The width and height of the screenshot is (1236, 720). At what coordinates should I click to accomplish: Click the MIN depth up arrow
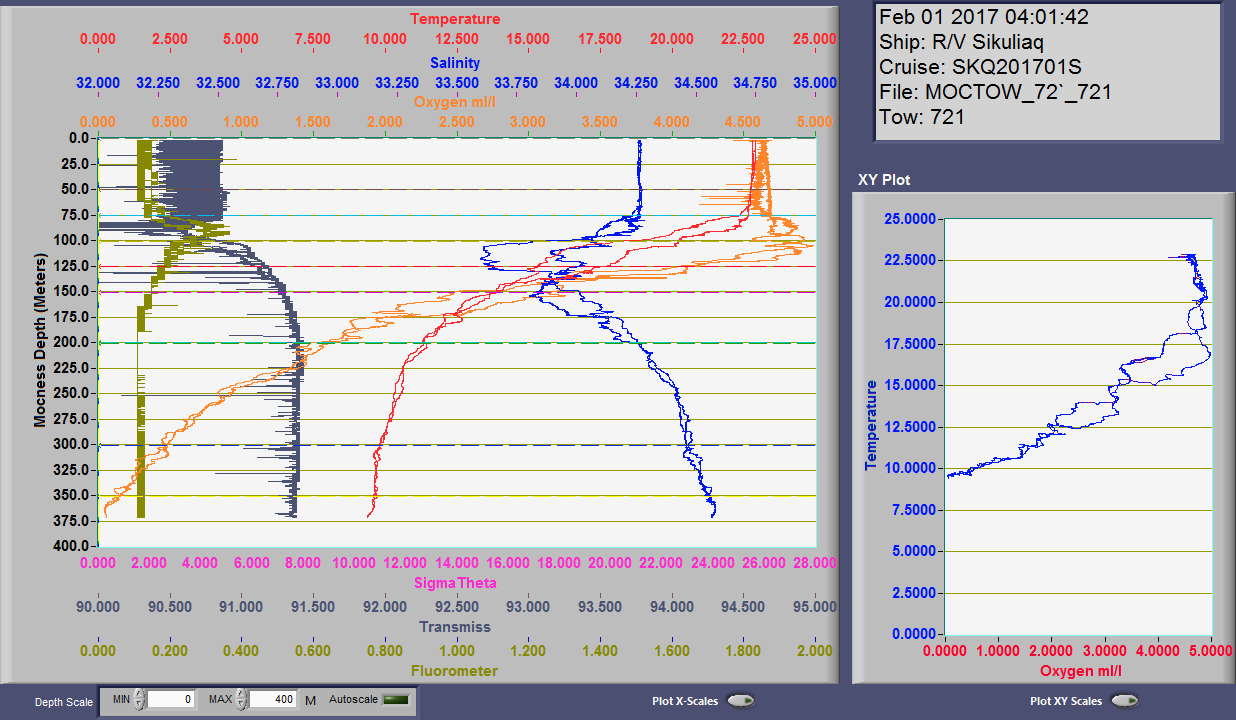(139, 695)
